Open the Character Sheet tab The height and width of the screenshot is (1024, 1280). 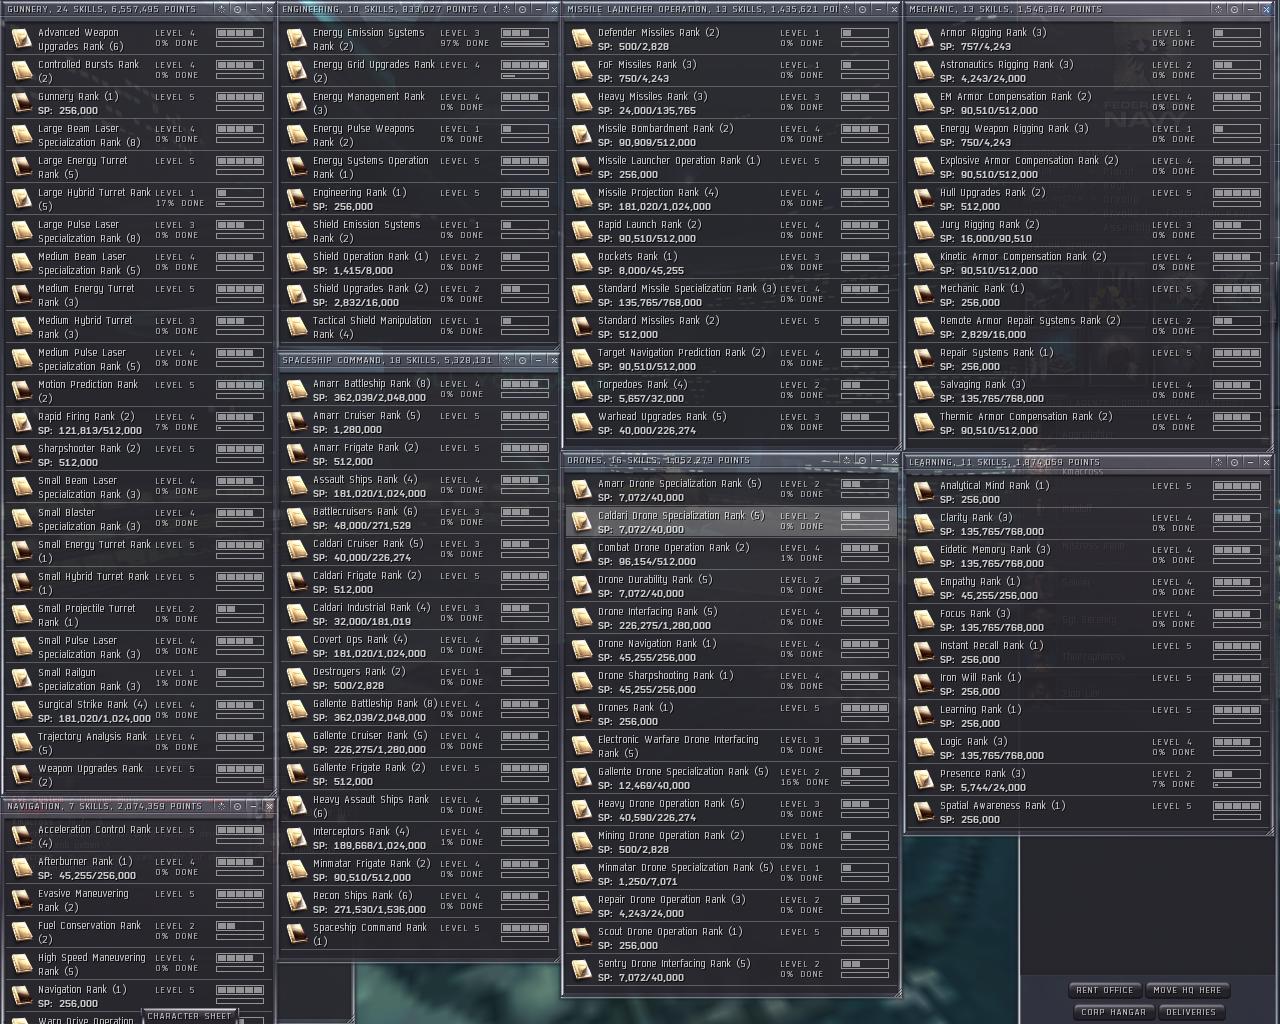tap(189, 1016)
